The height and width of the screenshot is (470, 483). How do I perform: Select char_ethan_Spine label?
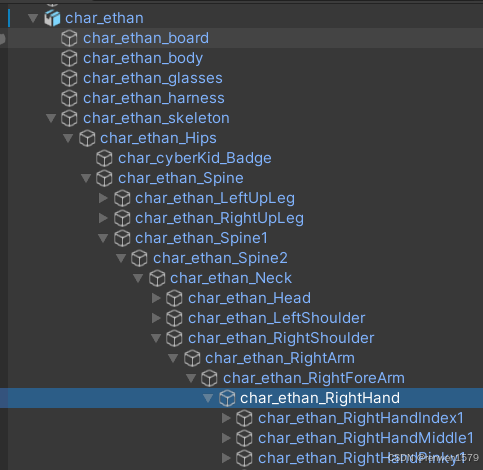coord(181,178)
